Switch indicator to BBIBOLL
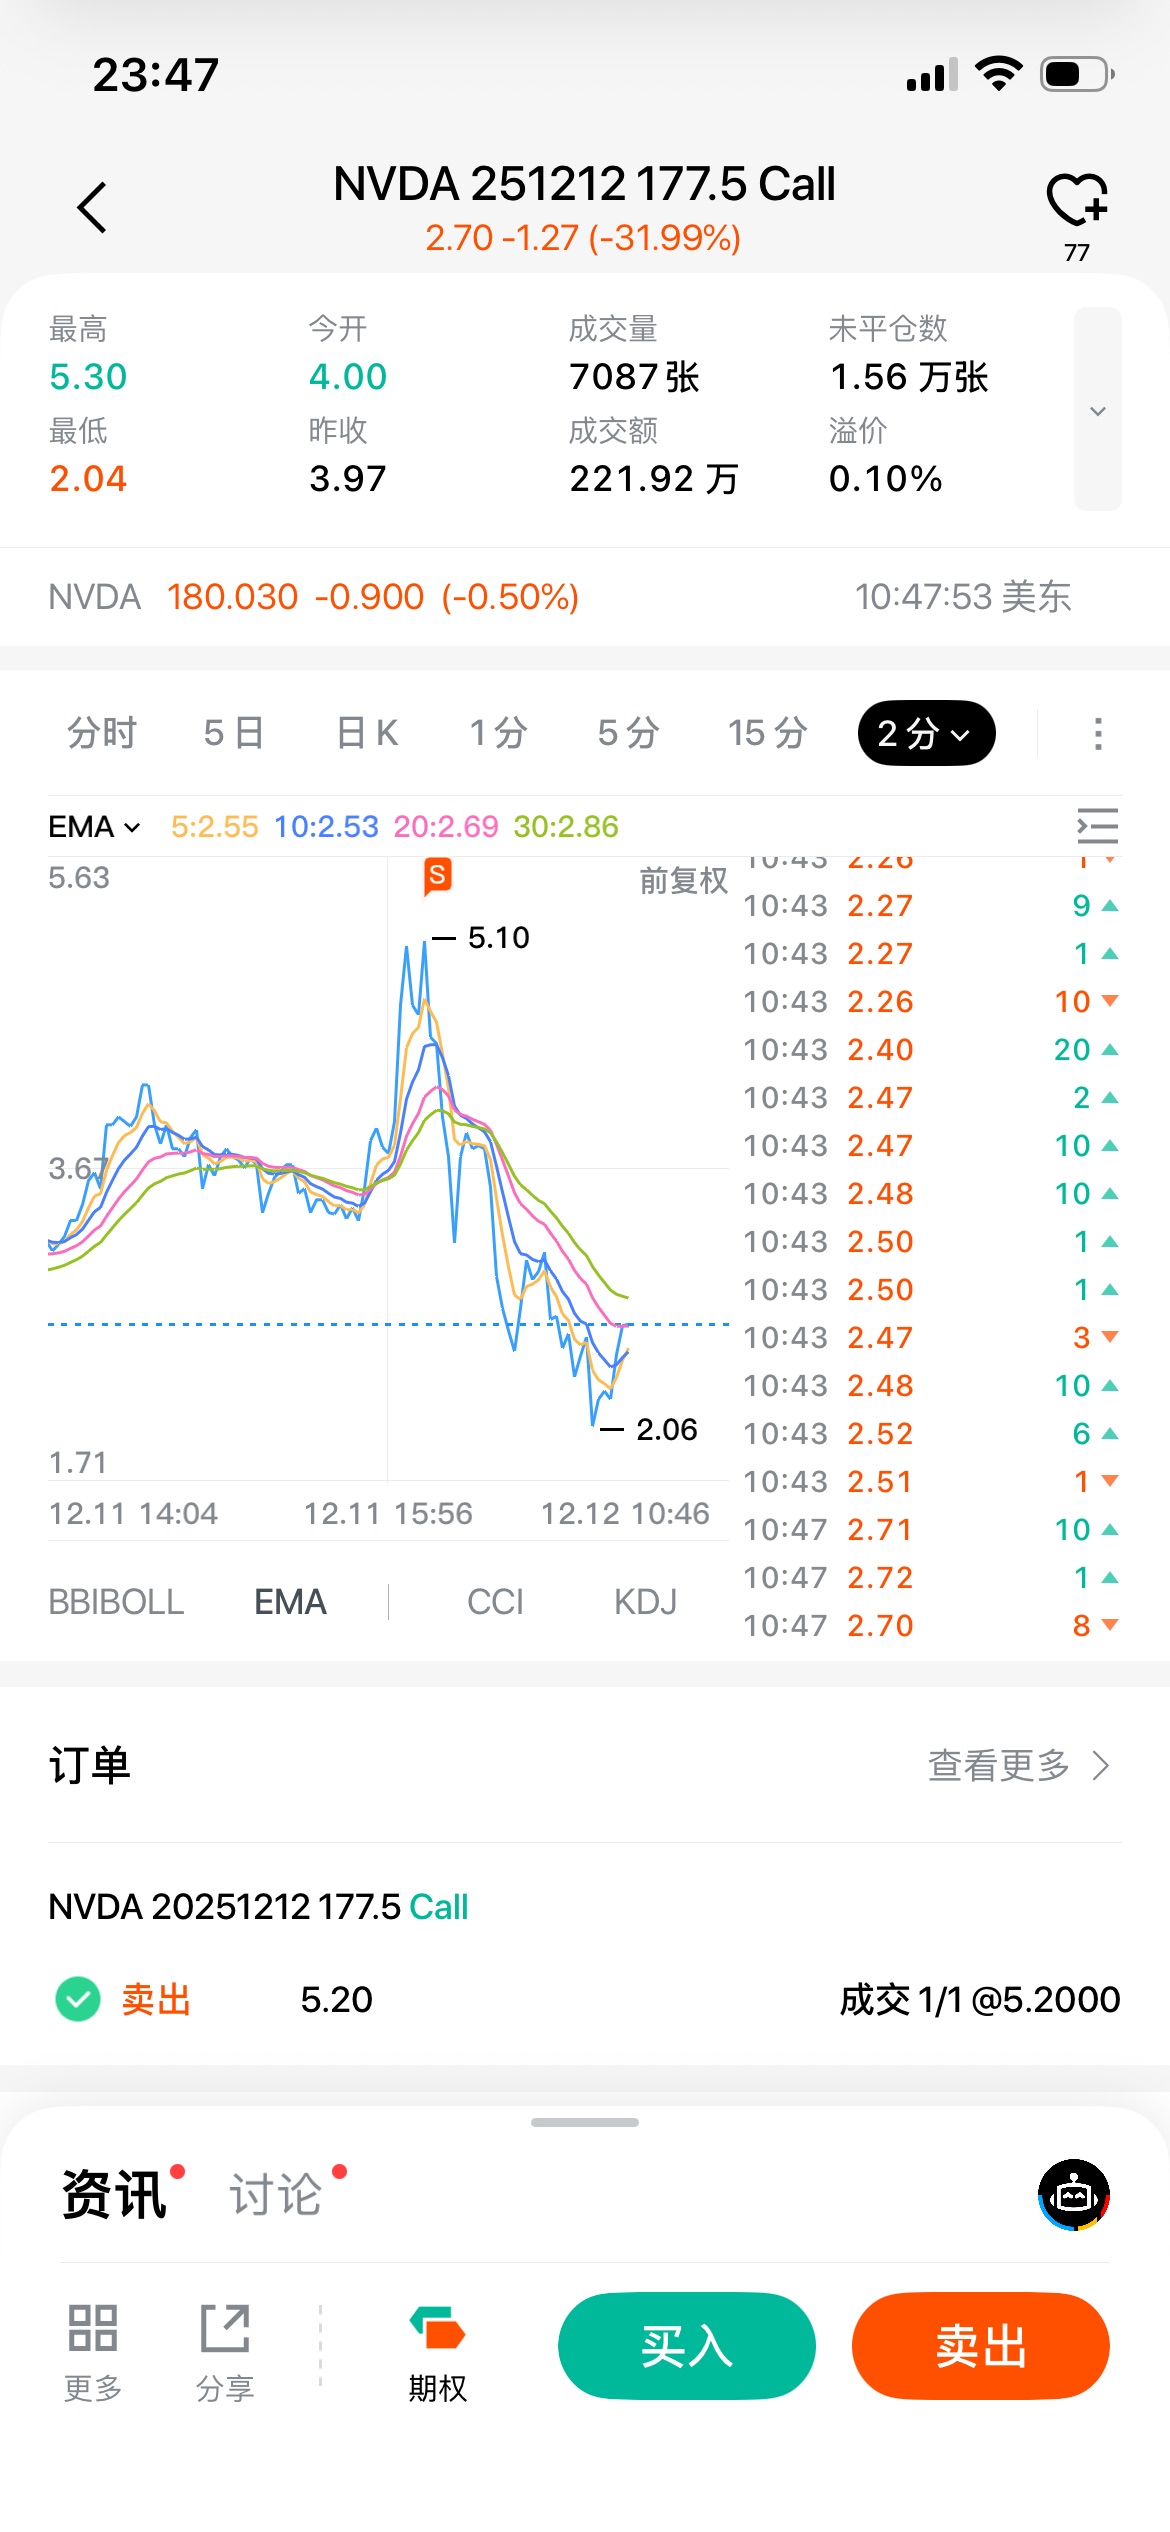This screenshot has height=2532, width=1170. (x=116, y=1602)
